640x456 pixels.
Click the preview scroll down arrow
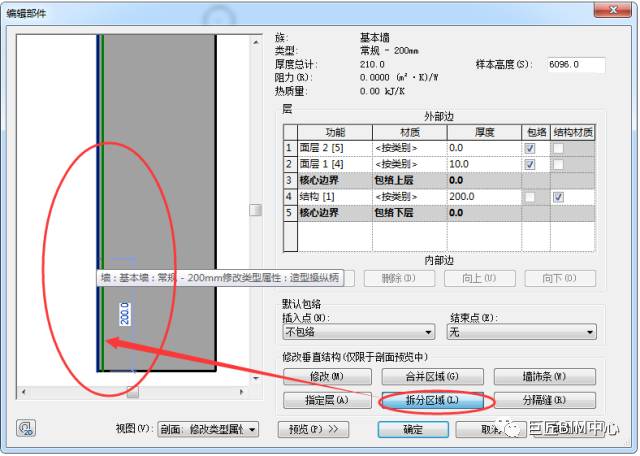256,378
